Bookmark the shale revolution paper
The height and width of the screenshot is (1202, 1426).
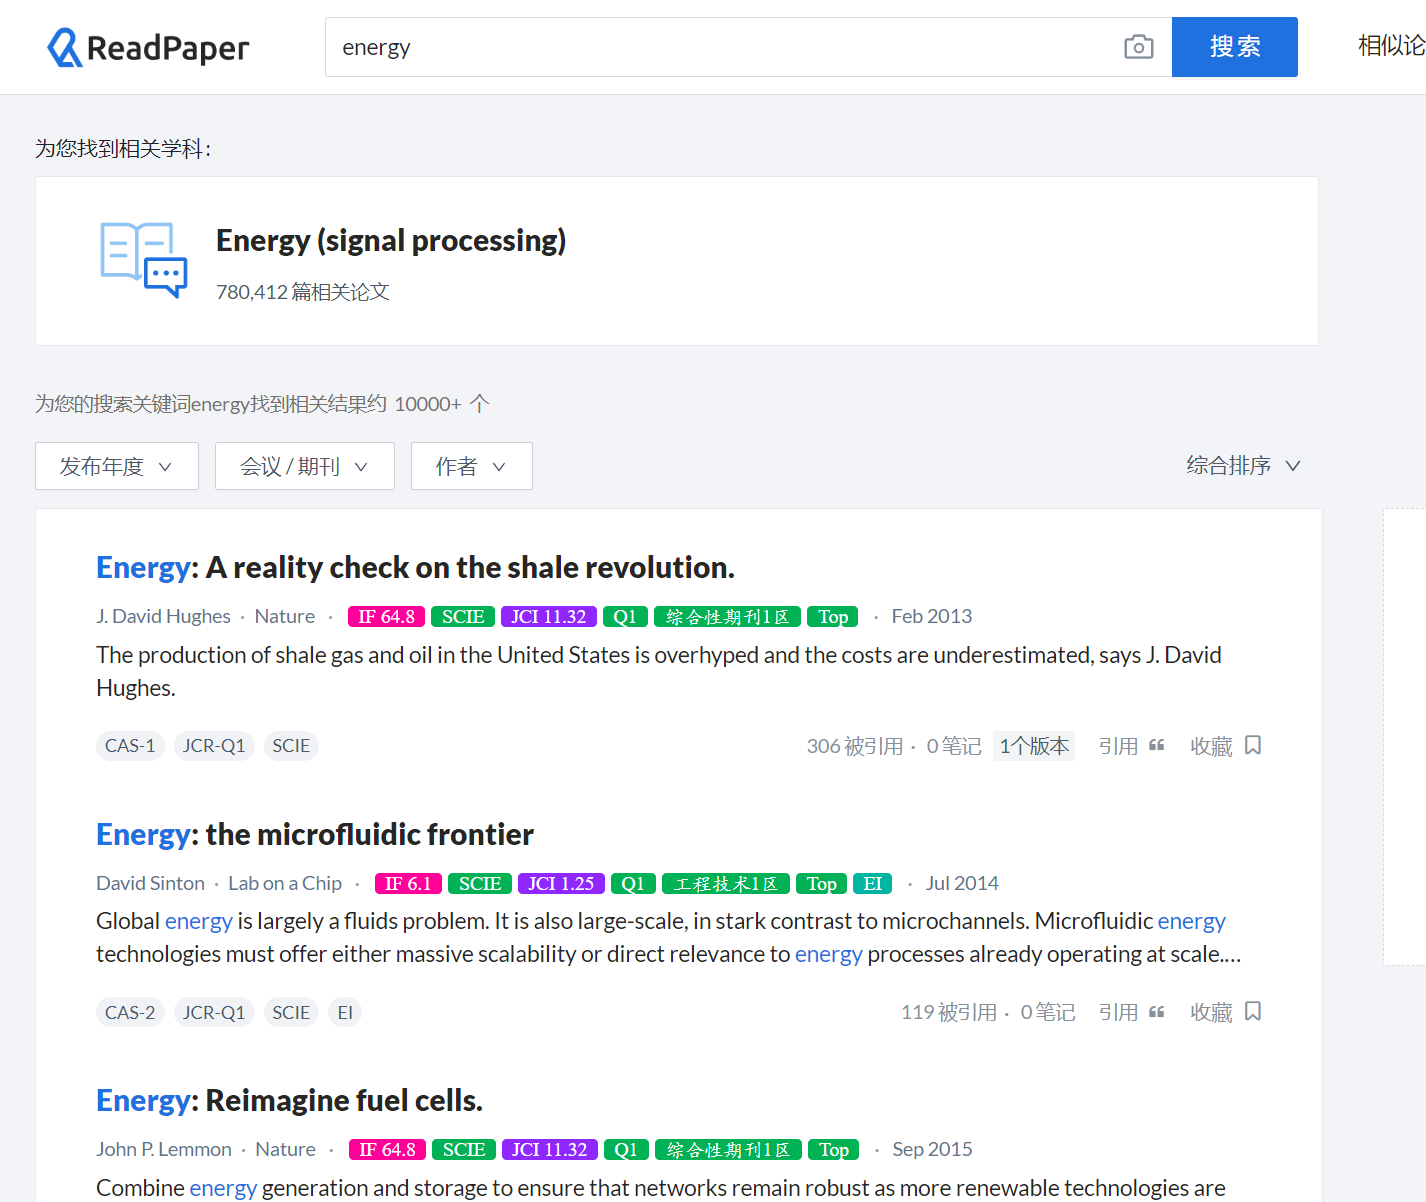click(x=1226, y=746)
